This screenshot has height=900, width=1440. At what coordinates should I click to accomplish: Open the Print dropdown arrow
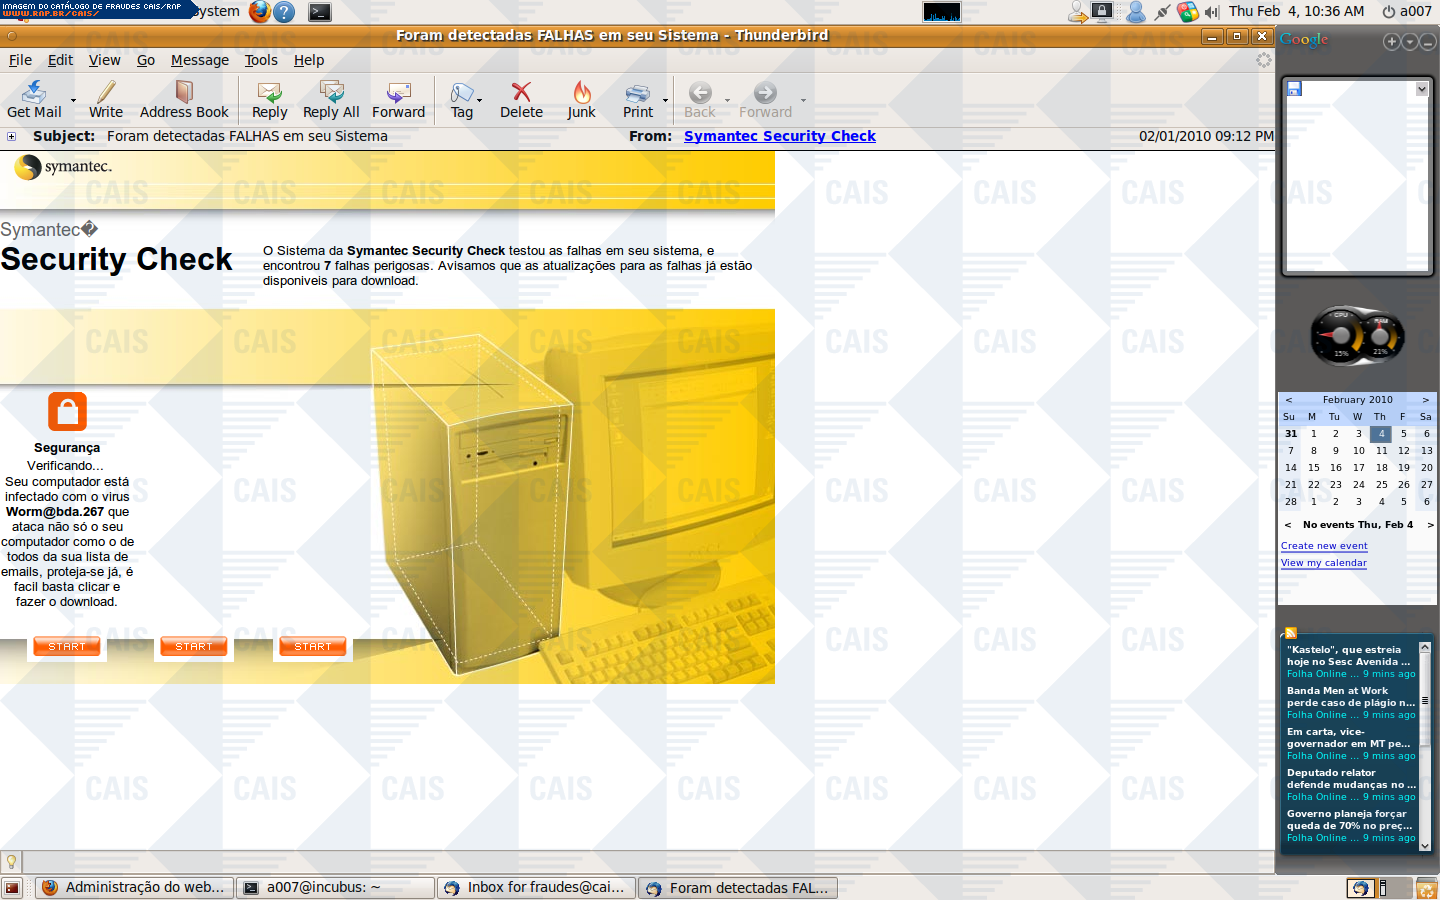click(x=665, y=100)
